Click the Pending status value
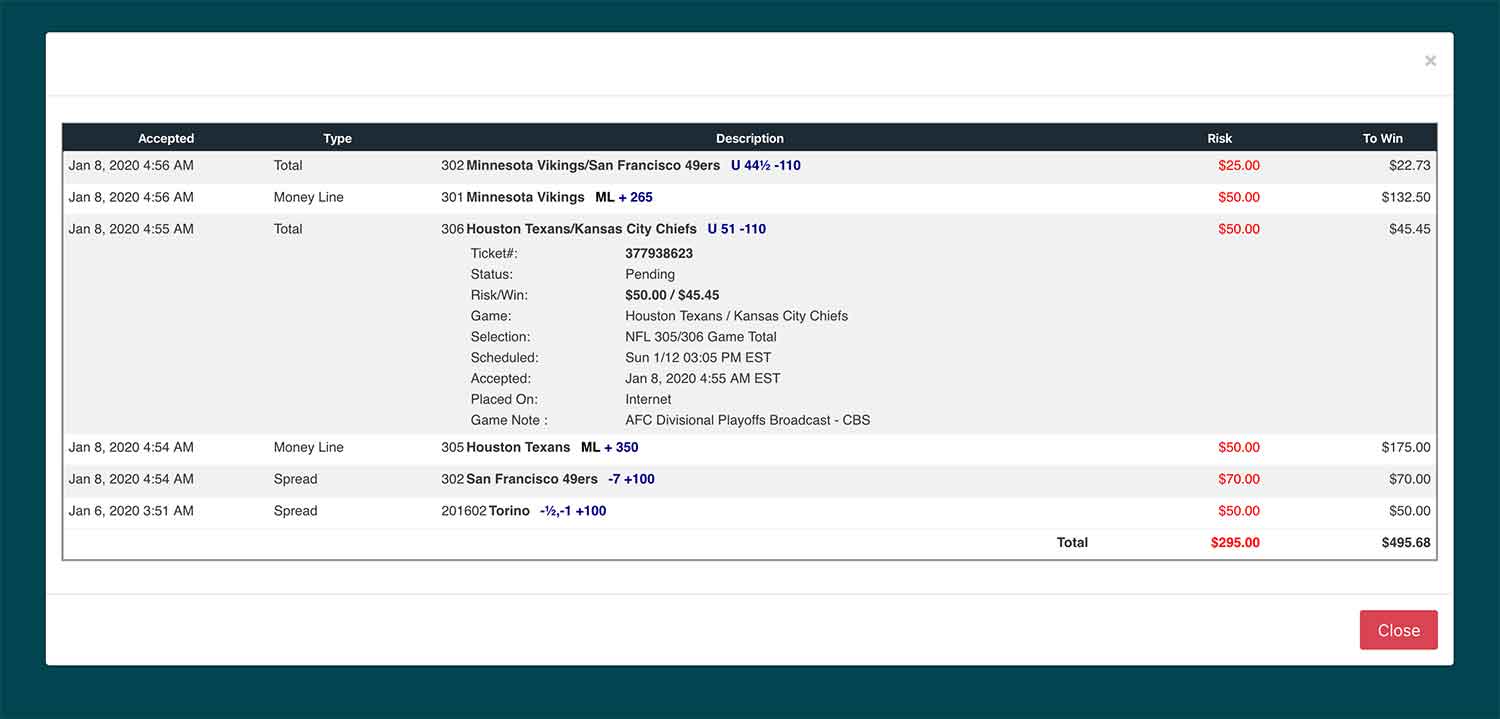Screen dimensions: 1500x719 pos(650,274)
